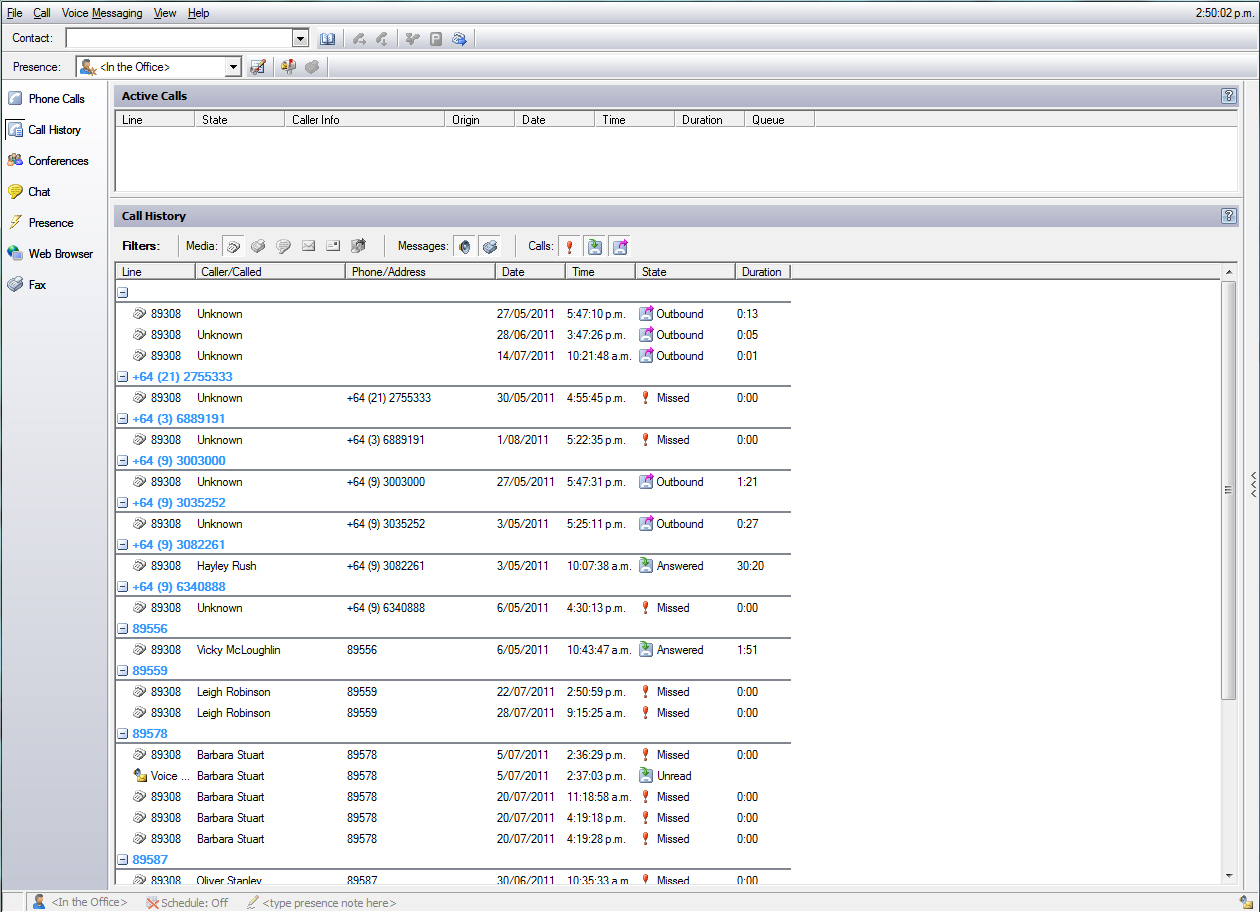Screen dimensions: 1260x912
Task: Open the Help menu
Action: tap(199, 13)
